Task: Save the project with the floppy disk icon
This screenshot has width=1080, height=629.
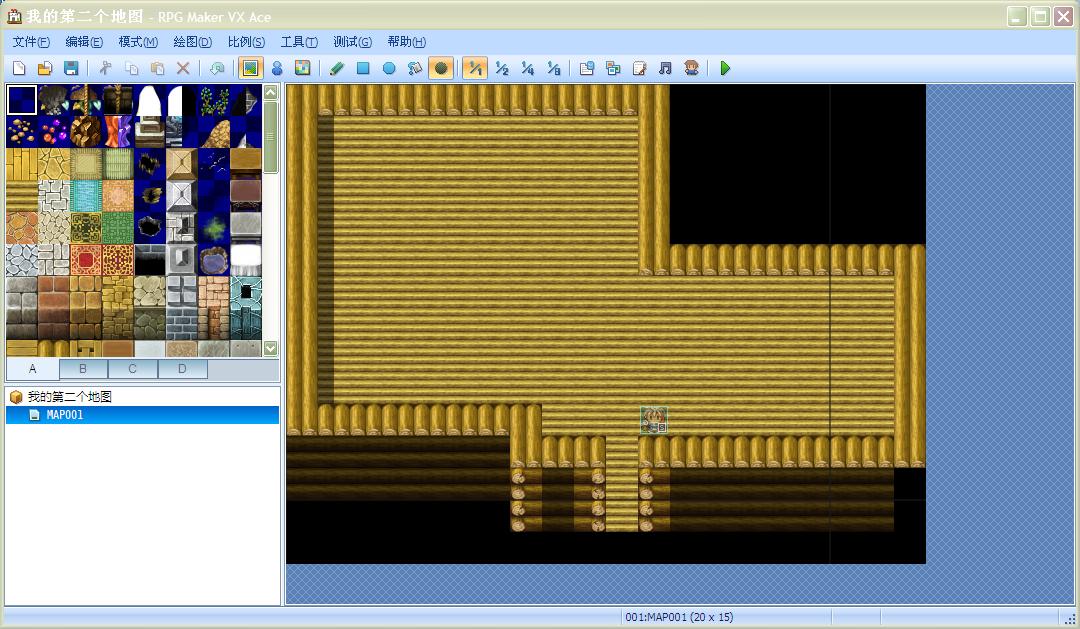Action: tap(71, 68)
